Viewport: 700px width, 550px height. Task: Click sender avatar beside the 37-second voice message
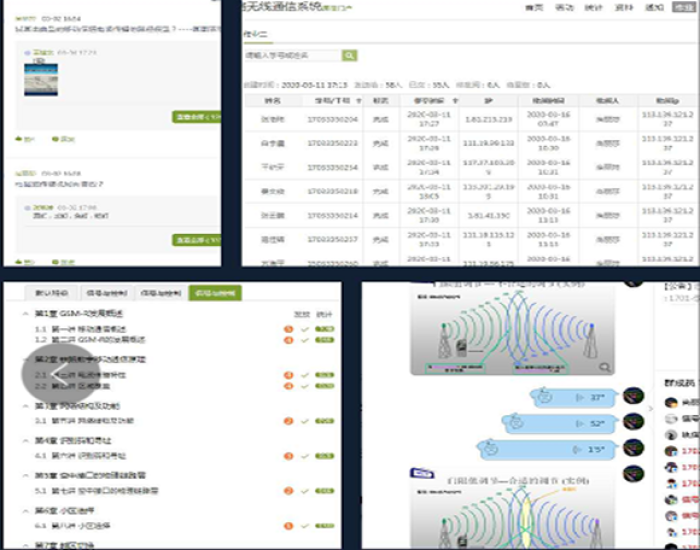pyautogui.click(x=633, y=397)
